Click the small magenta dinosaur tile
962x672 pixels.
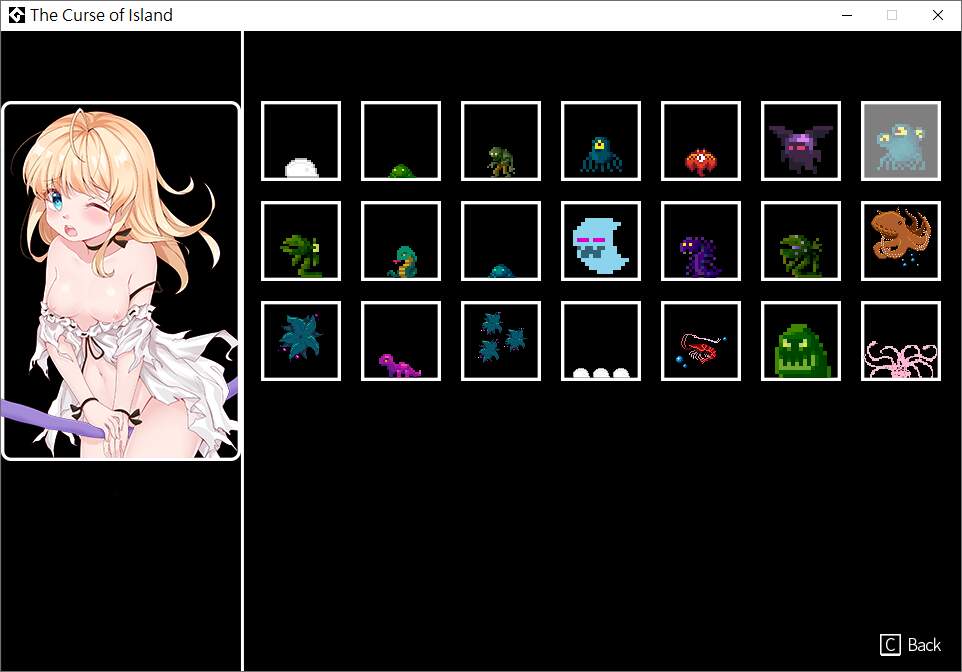(401, 341)
